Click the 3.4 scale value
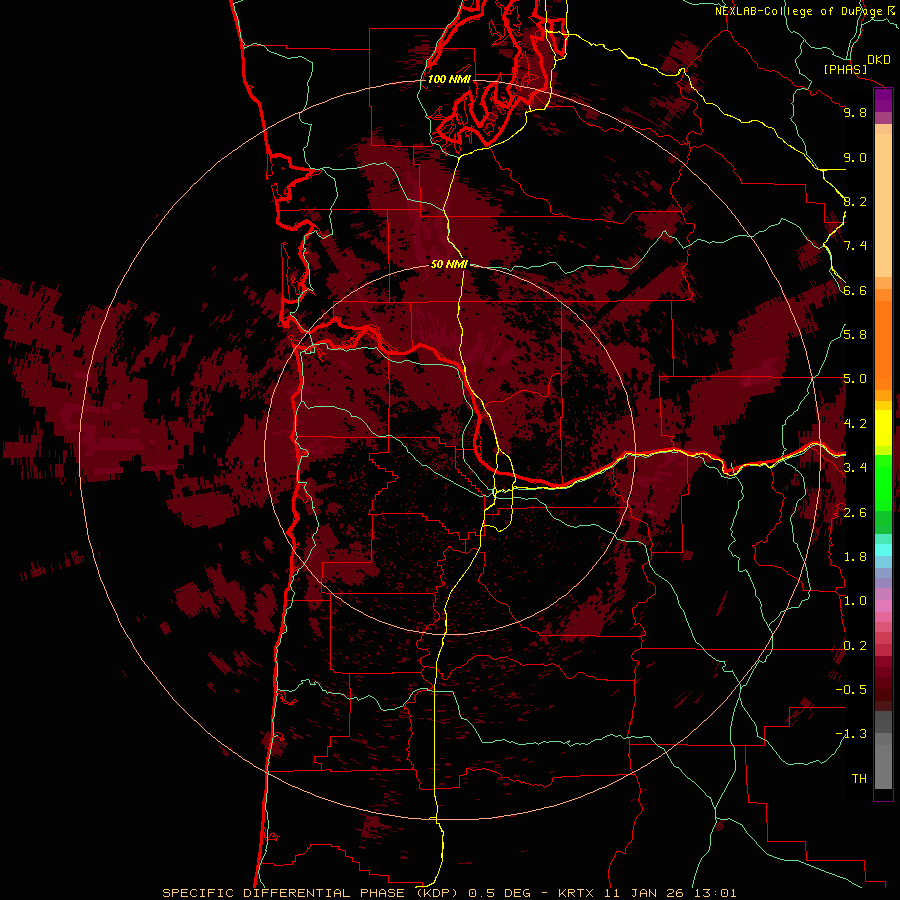This screenshot has width=900, height=900. [855, 468]
